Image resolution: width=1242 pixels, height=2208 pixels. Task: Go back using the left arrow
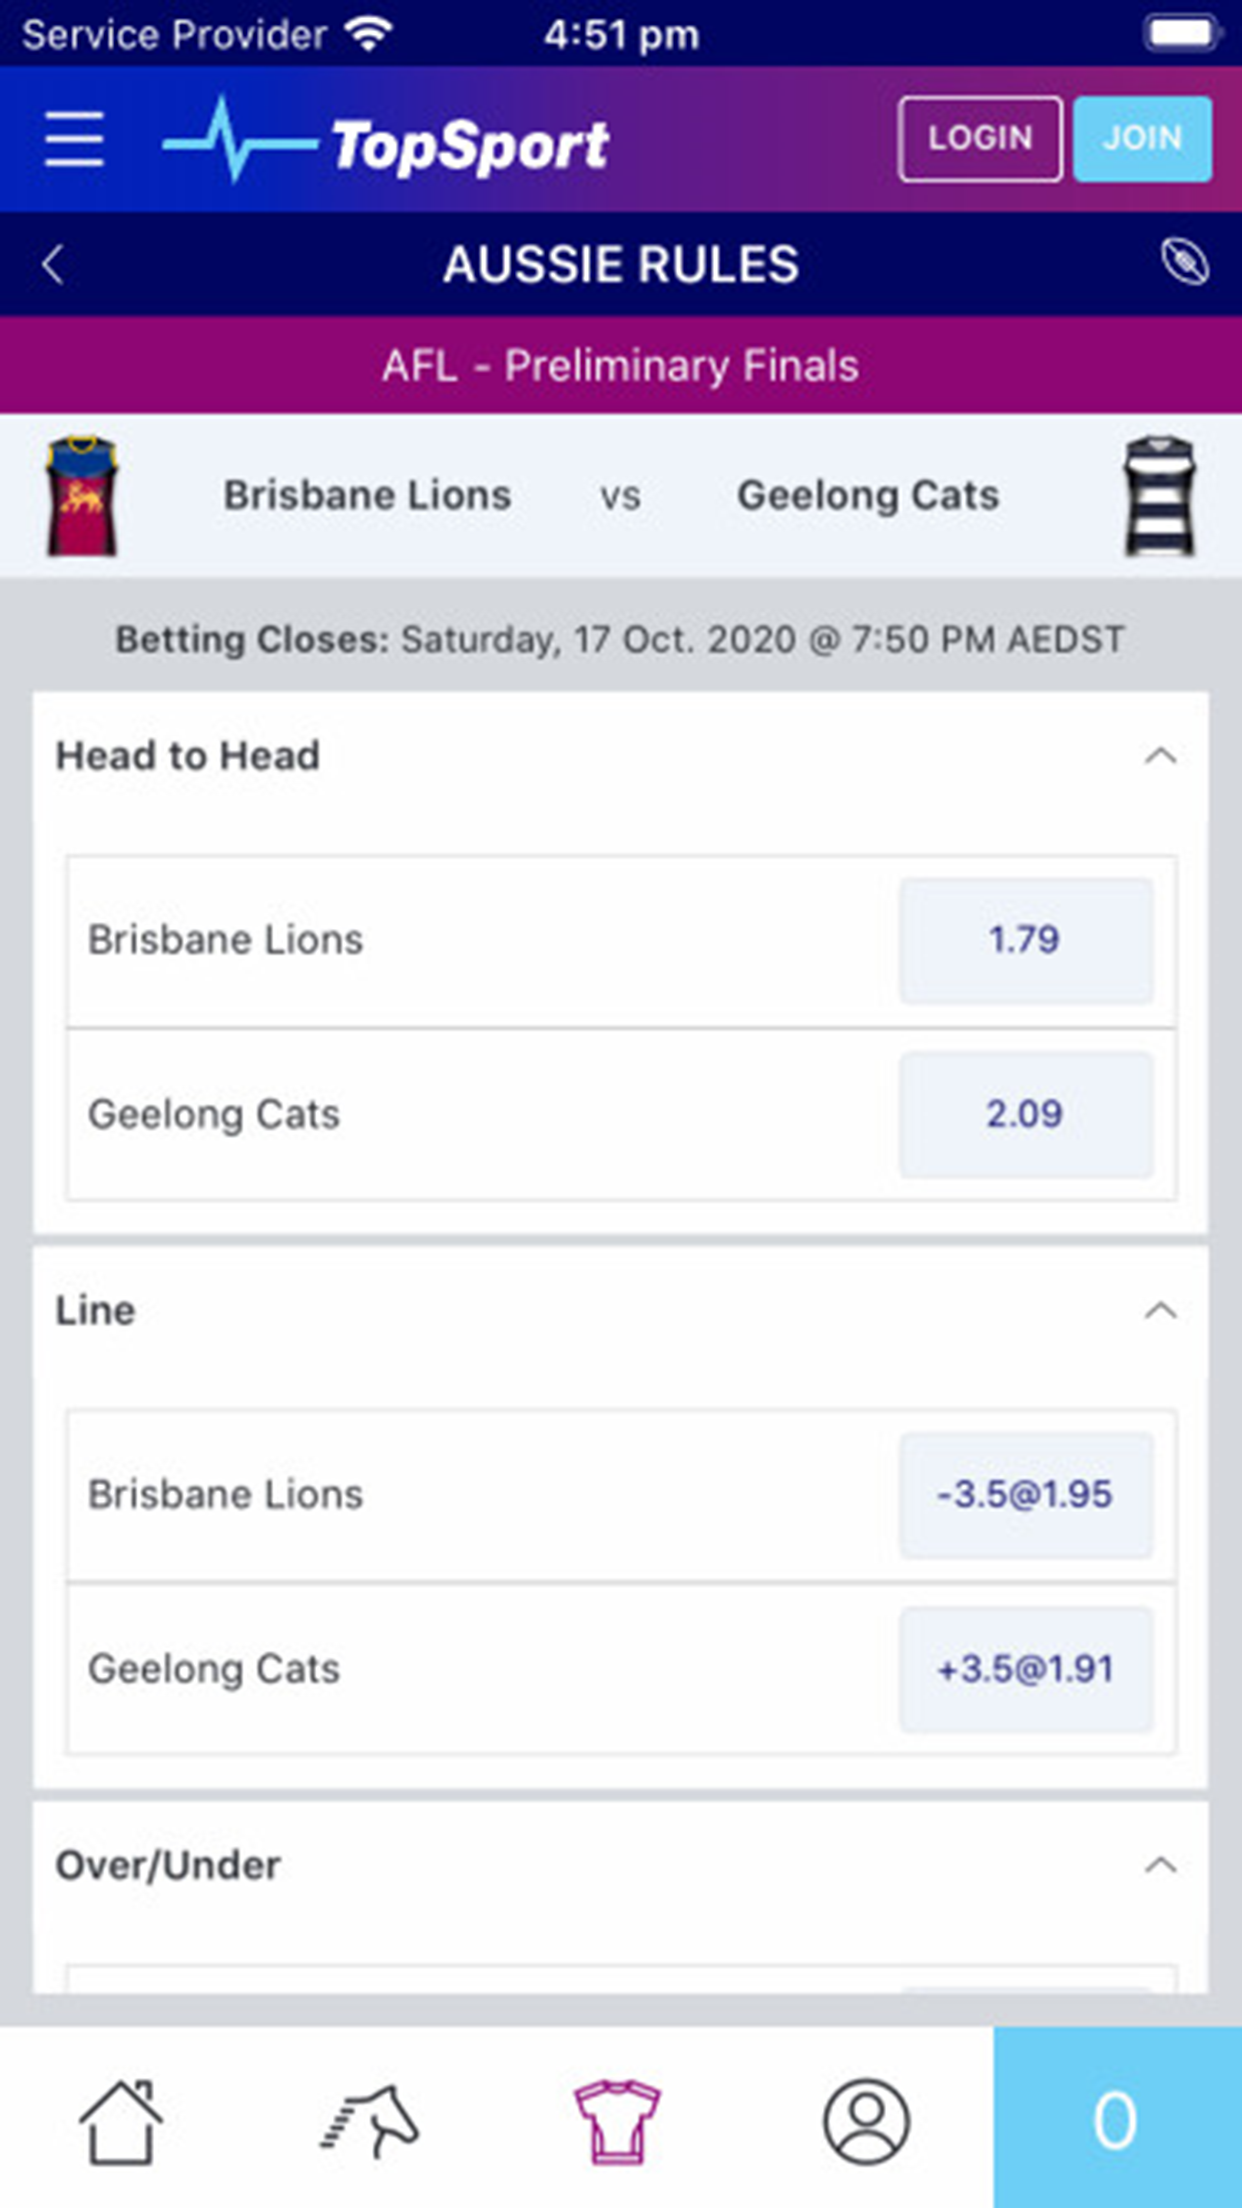click(53, 265)
